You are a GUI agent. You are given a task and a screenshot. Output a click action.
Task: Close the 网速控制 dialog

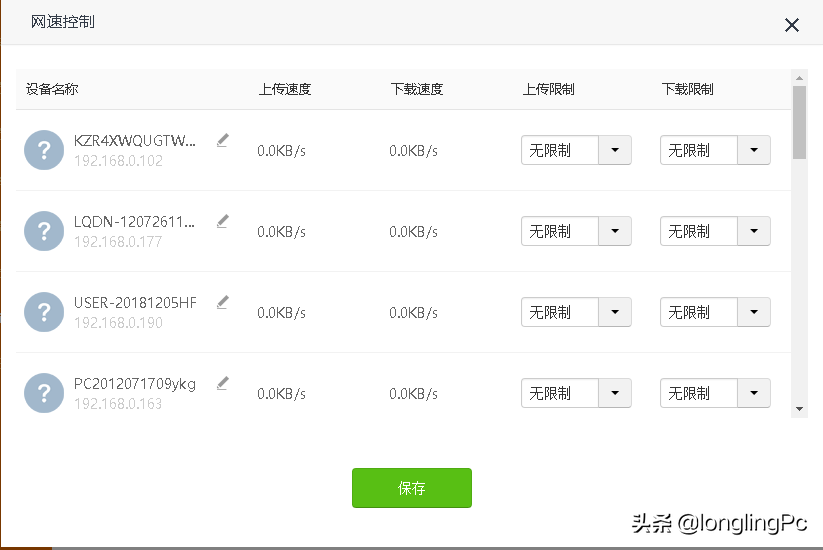(x=792, y=25)
